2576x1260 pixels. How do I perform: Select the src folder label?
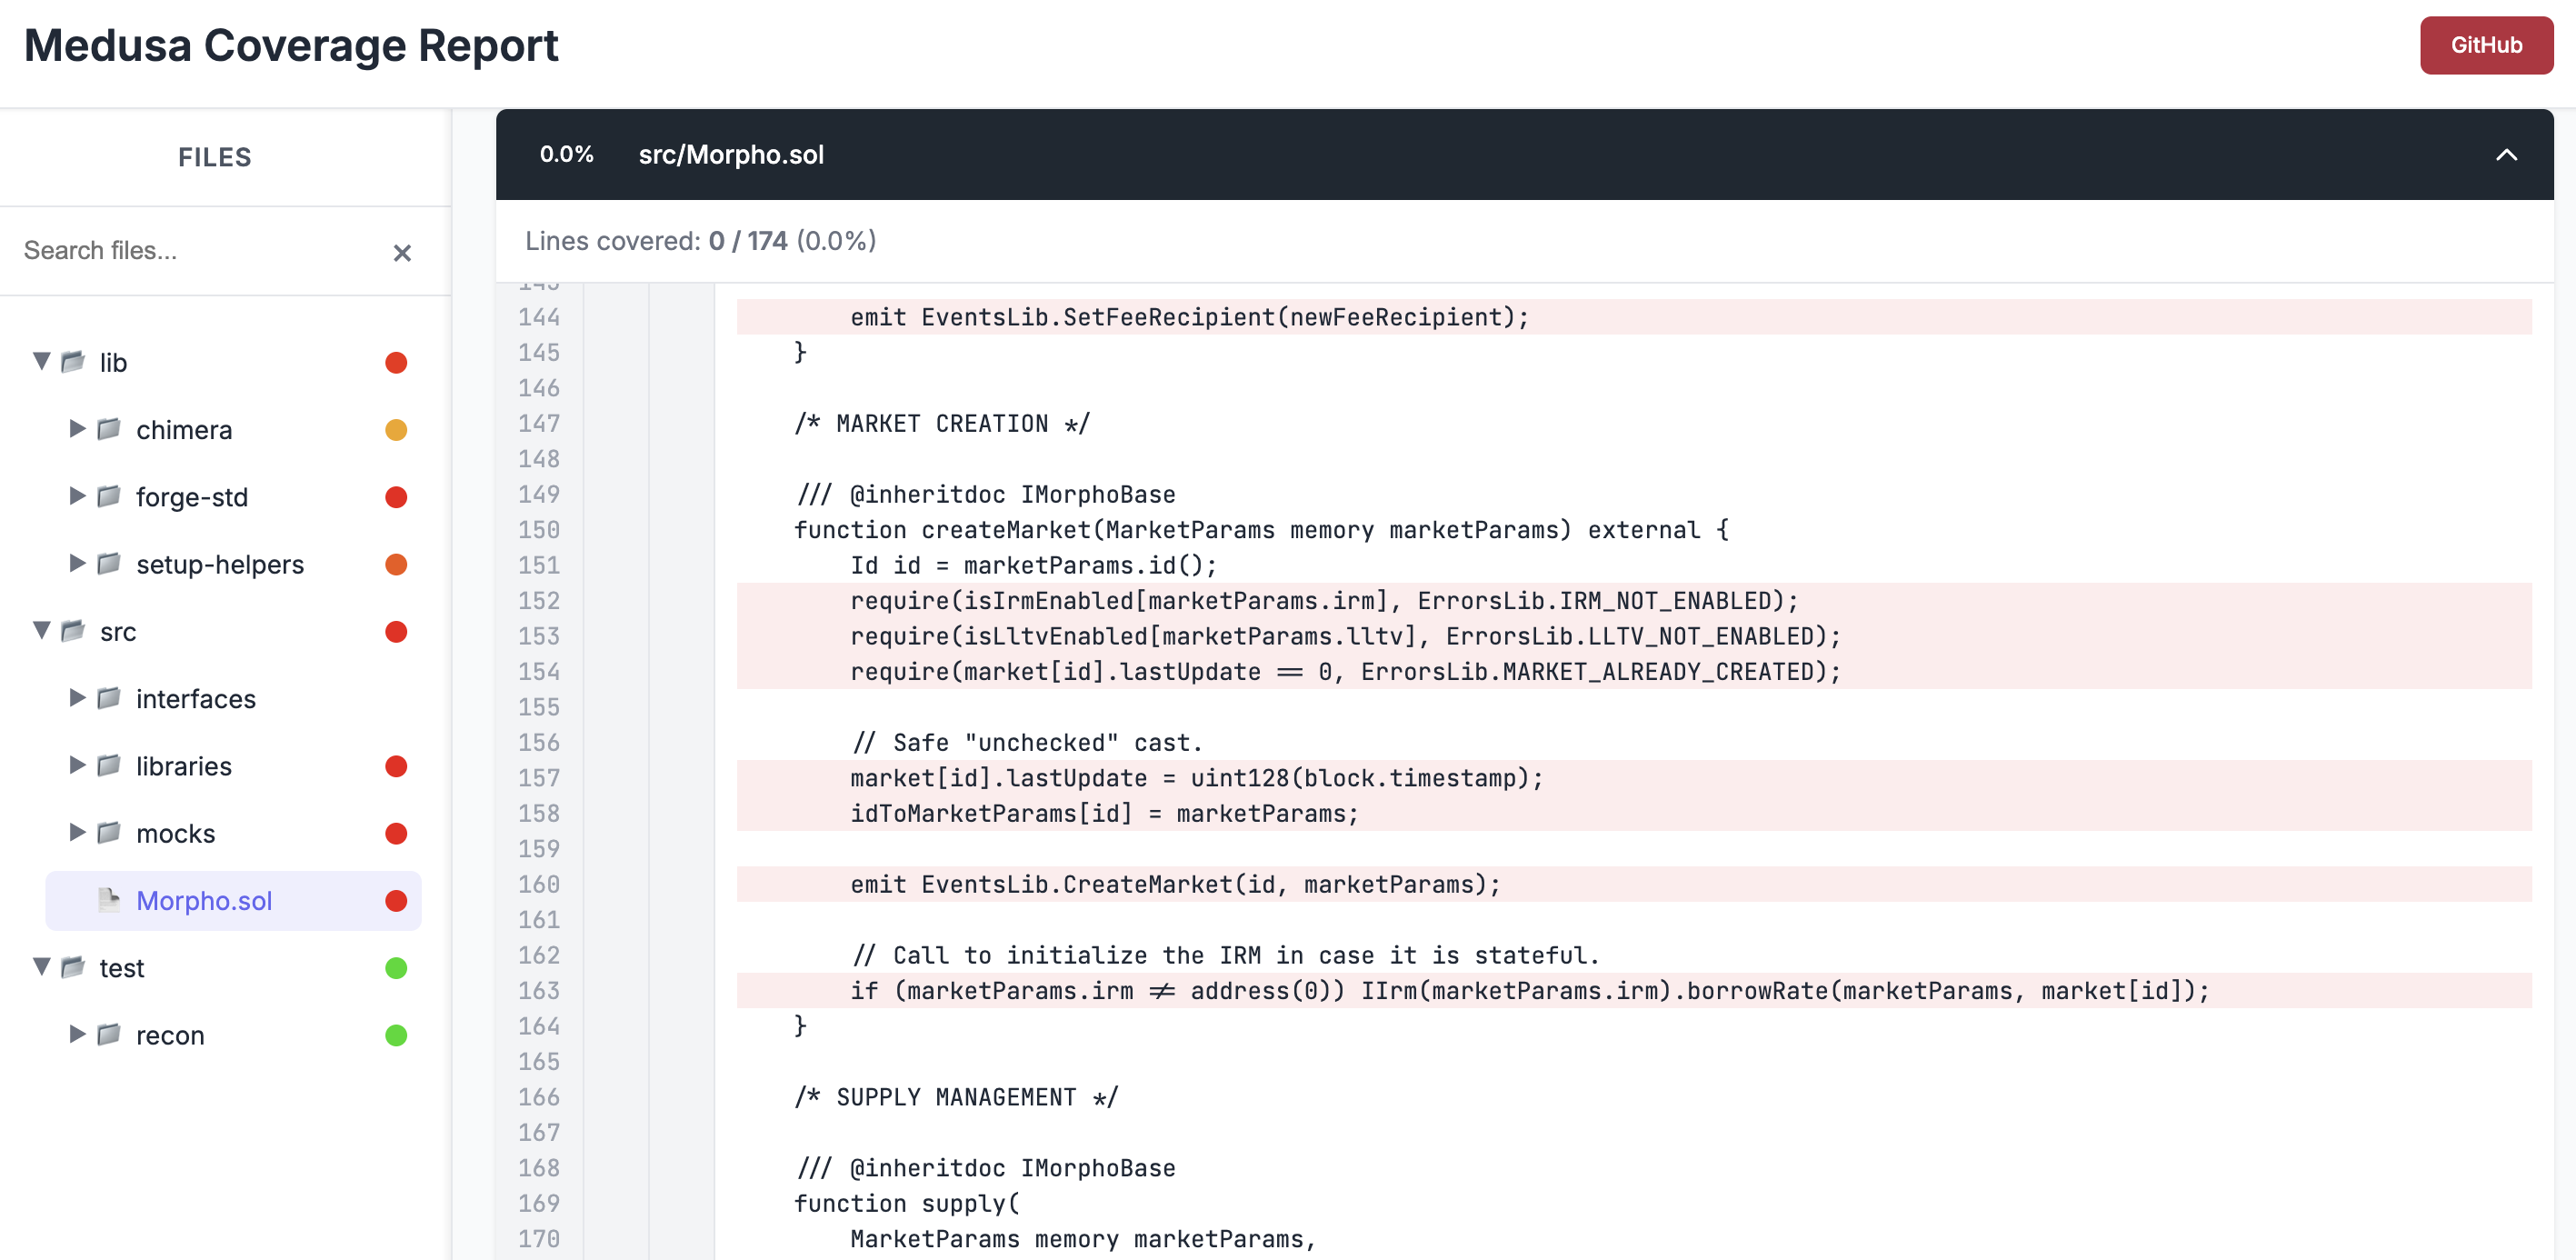(118, 632)
